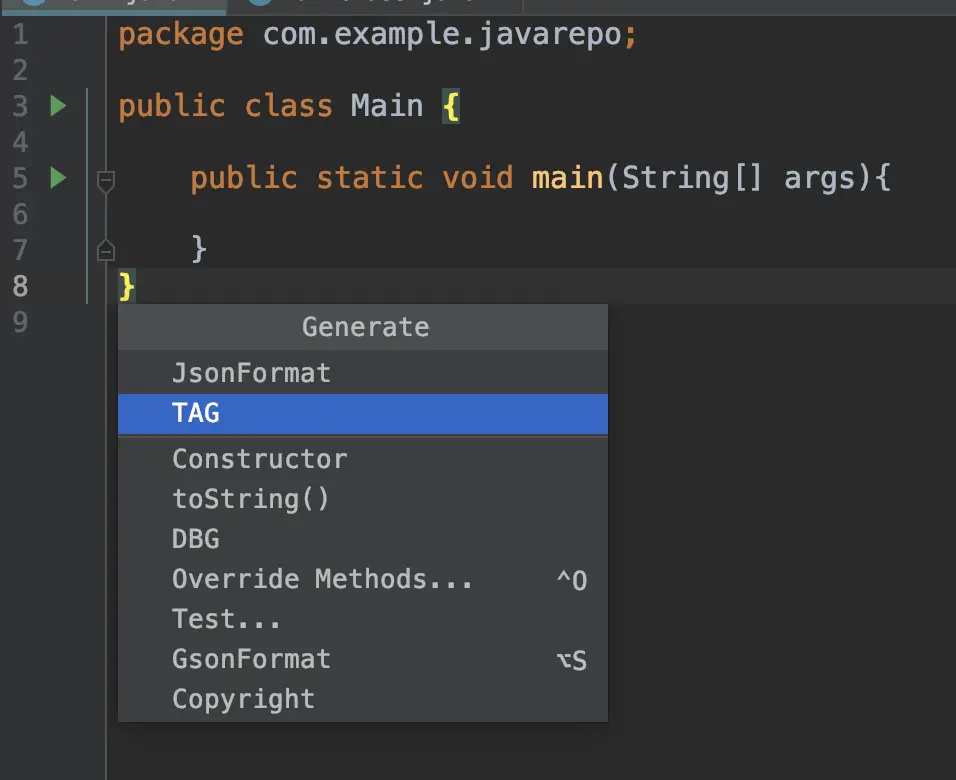This screenshot has width=956, height=780.
Task: Click line number 1 in the gutter
Action: pos(21,35)
